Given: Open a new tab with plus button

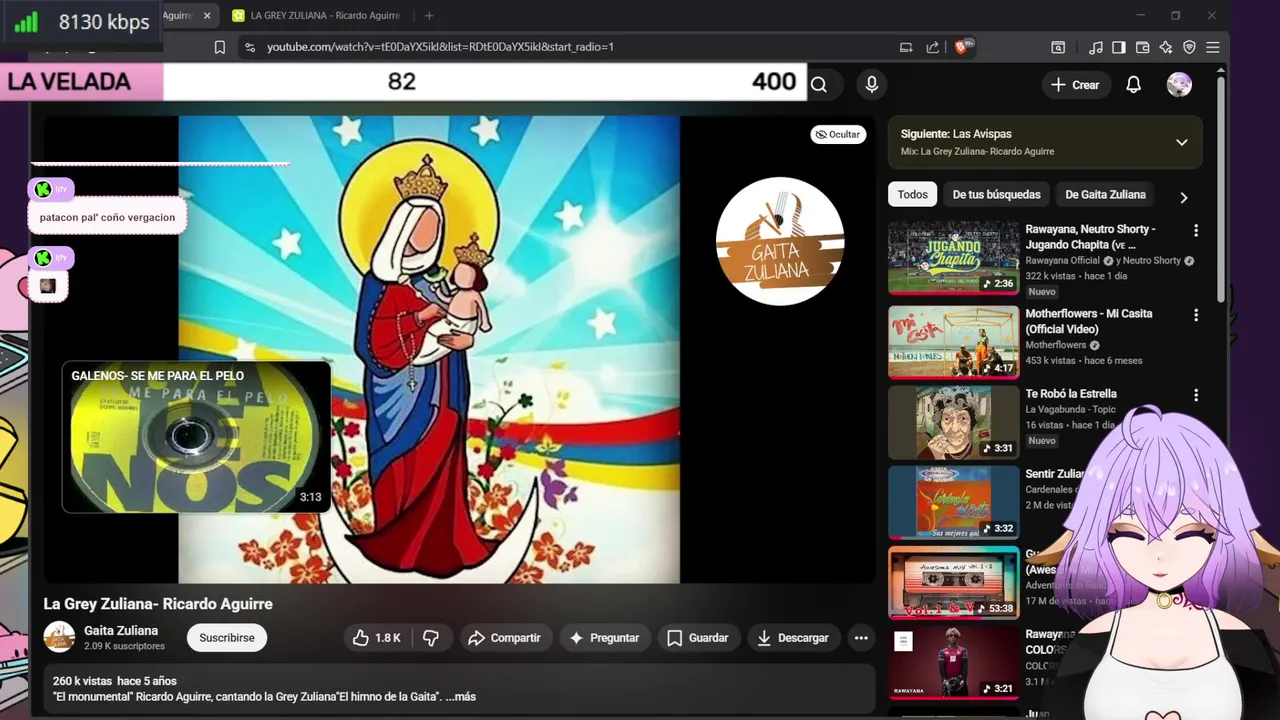Looking at the screenshot, I should point(429,15).
